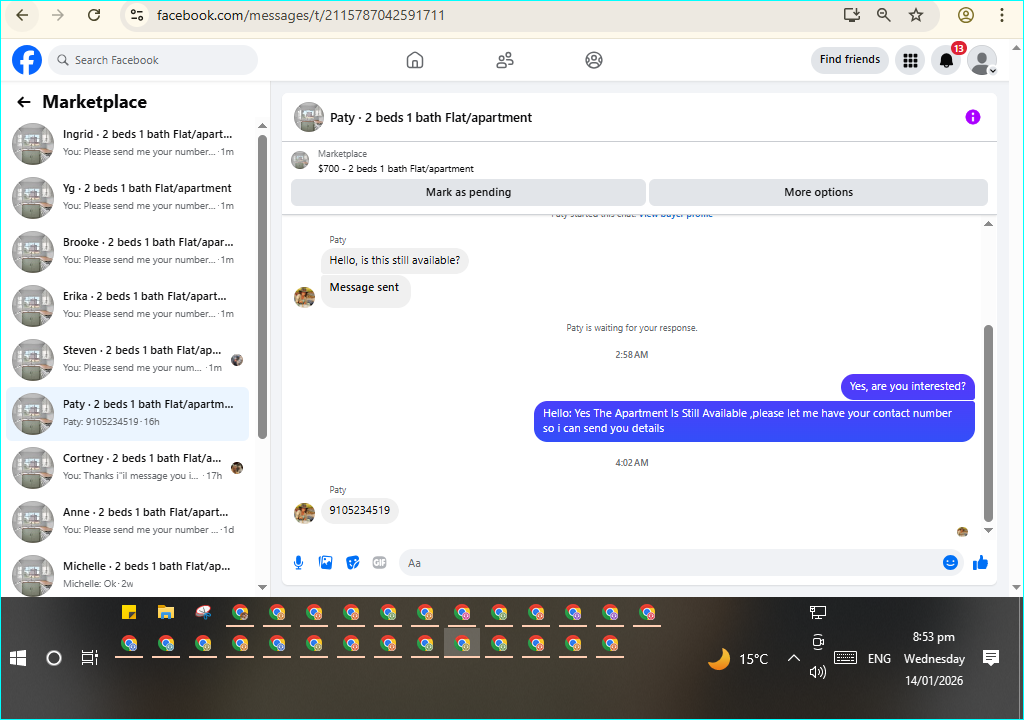The width and height of the screenshot is (1024, 720).
Task: Focus the Search Facebook field
Action: (153, 60)
